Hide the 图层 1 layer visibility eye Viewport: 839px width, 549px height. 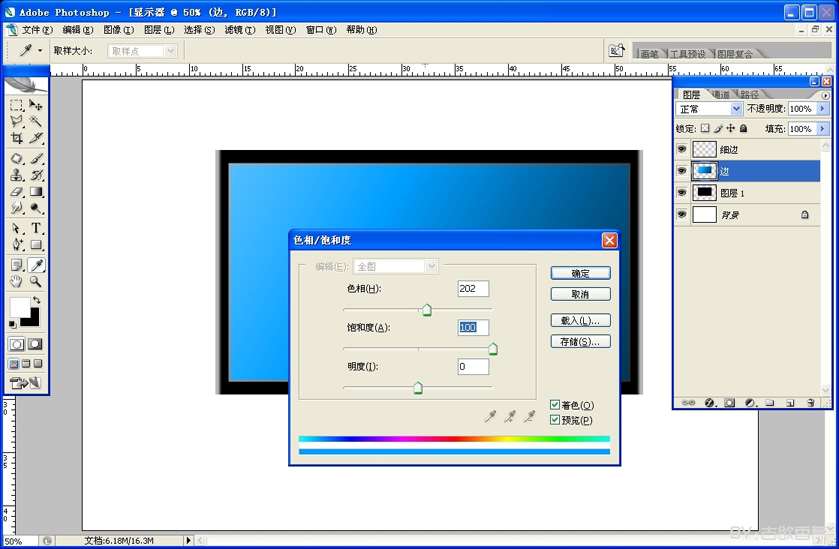click(682, 193)
